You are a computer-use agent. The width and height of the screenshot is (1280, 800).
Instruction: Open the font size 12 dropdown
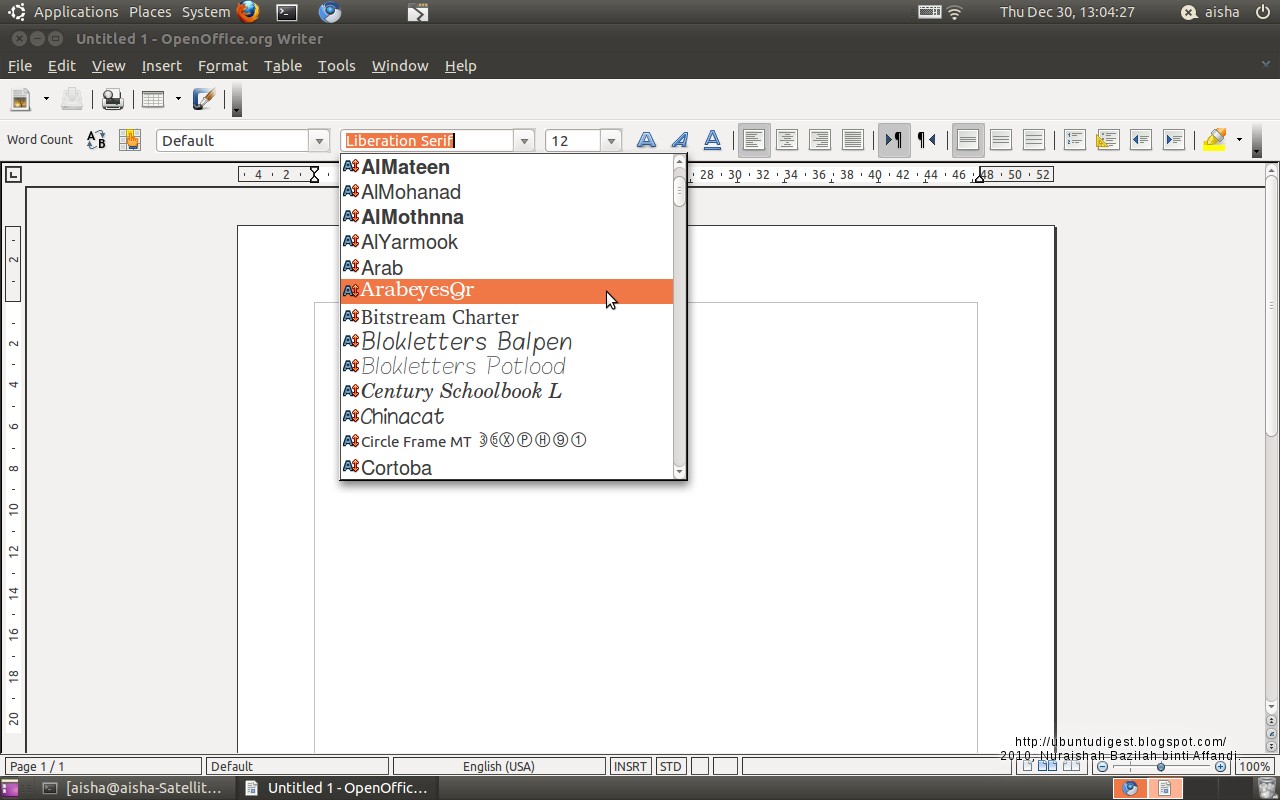click(611, 141)
